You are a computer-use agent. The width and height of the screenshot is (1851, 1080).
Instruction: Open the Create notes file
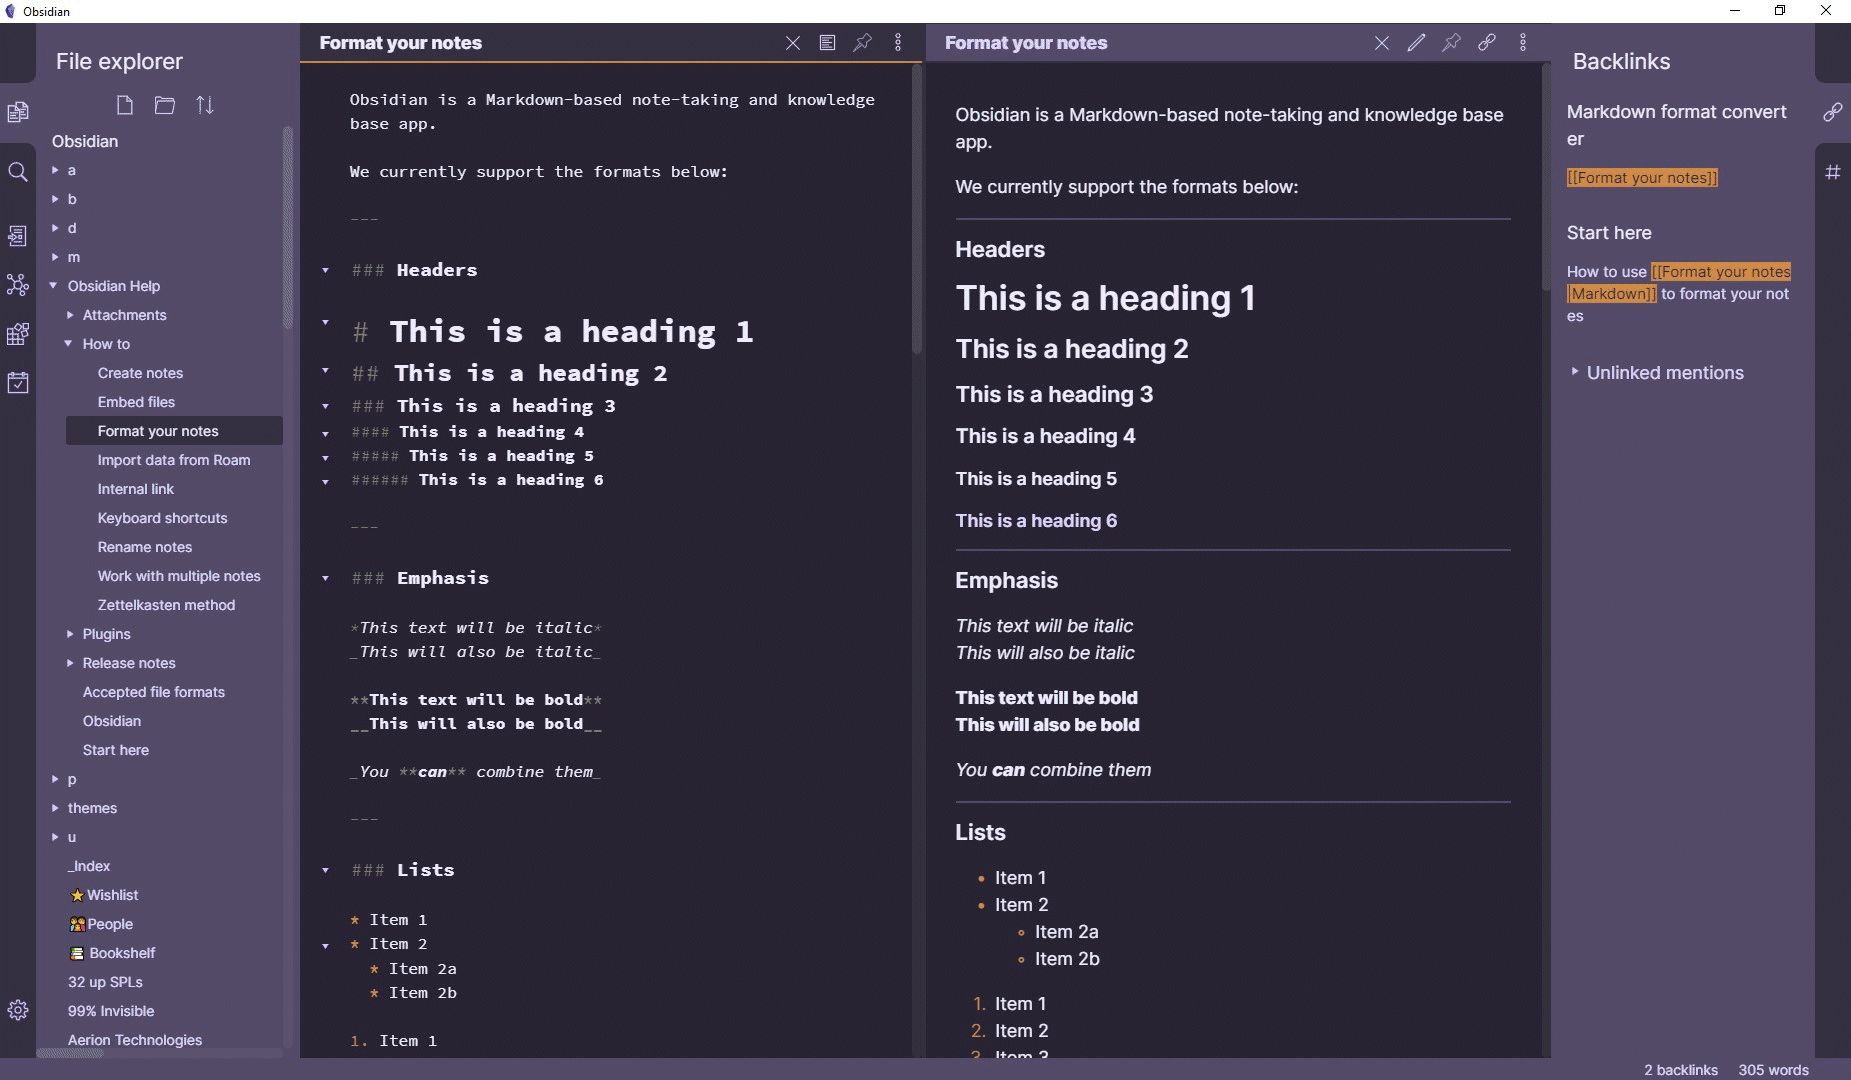tap(140, 373)
